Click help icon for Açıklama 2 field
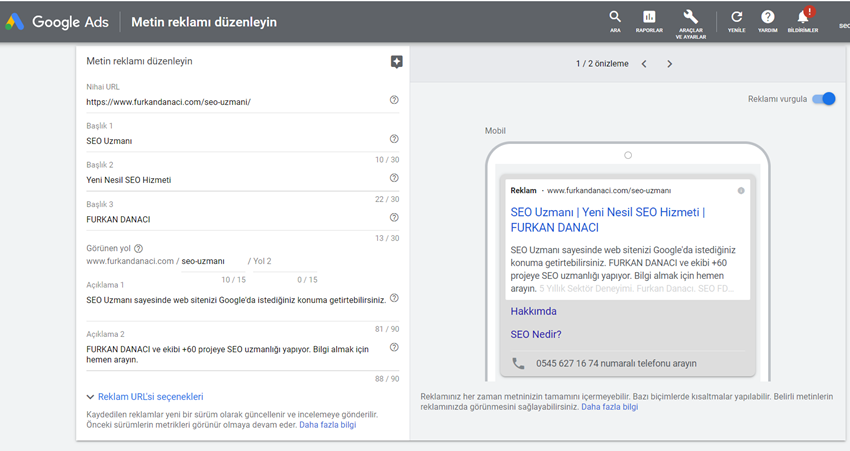The image size is (850, 451). 394,347
